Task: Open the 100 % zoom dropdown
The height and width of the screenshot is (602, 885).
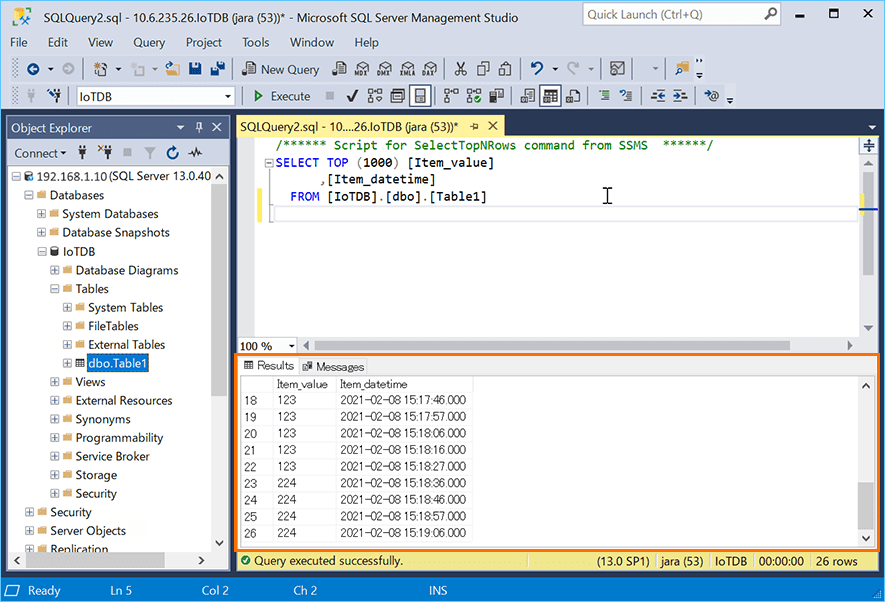Action: (292, 346)
